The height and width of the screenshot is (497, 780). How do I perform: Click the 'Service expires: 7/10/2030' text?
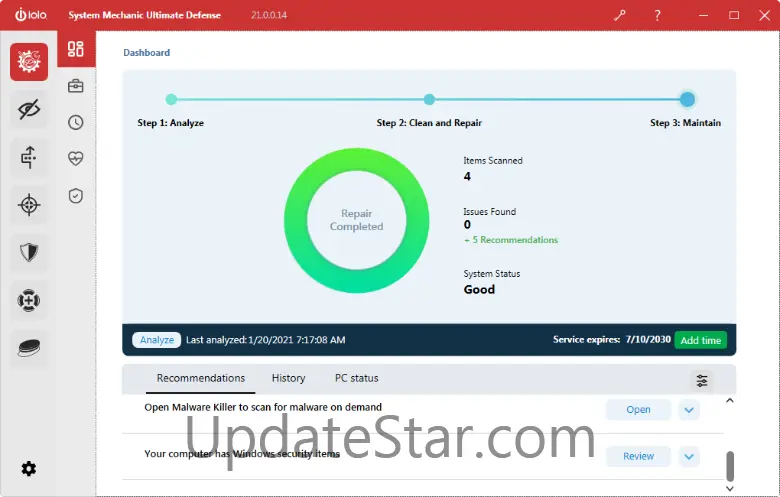pyautogui.click(x=612, y=339)
